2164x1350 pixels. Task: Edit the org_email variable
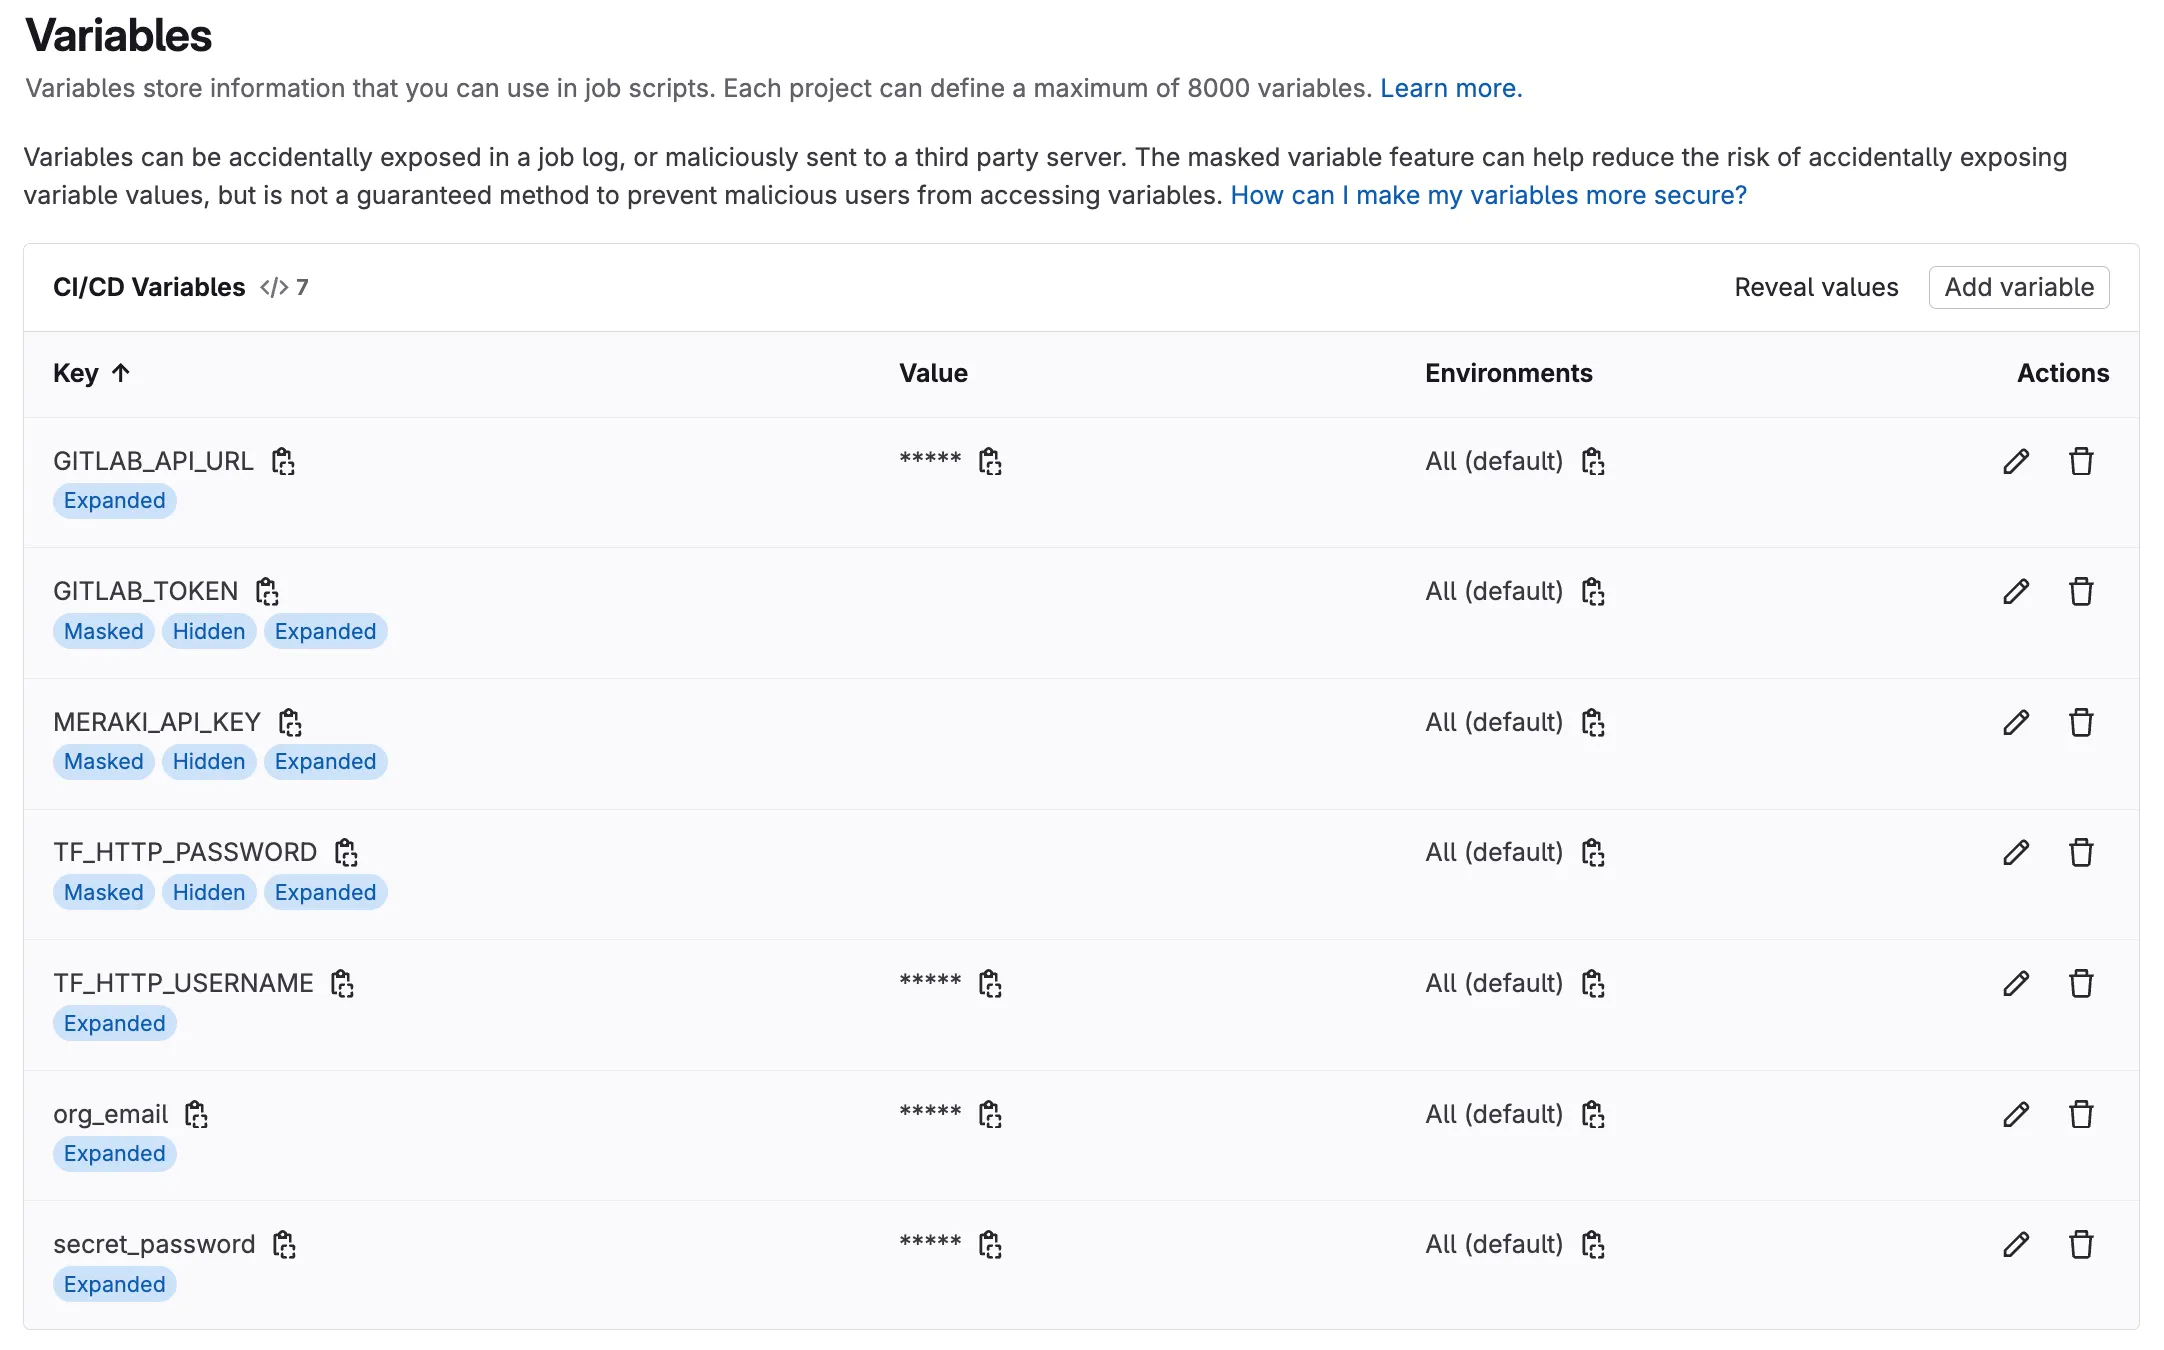2016,1115
